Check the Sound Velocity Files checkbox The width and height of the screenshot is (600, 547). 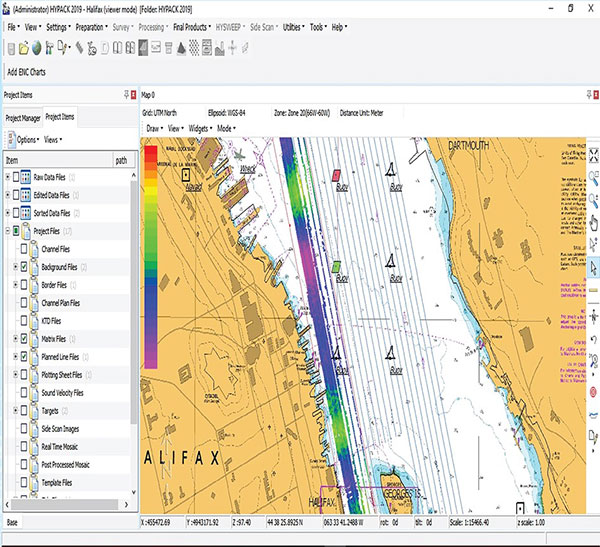[24, 393]
